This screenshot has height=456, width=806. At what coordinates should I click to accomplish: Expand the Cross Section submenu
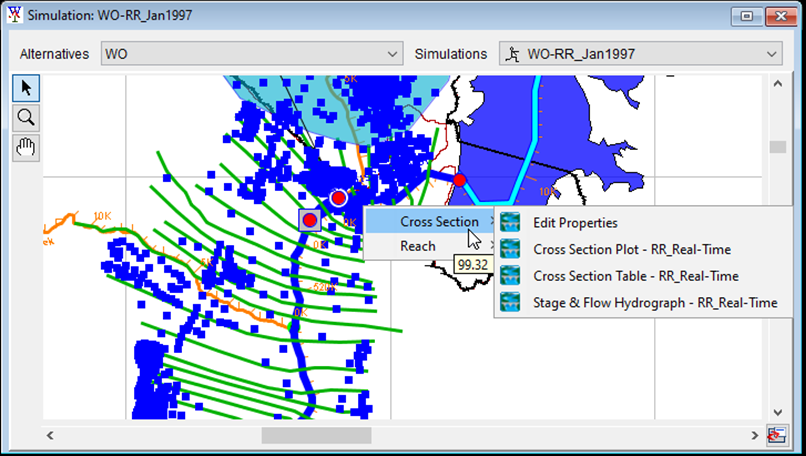(430, 222)
